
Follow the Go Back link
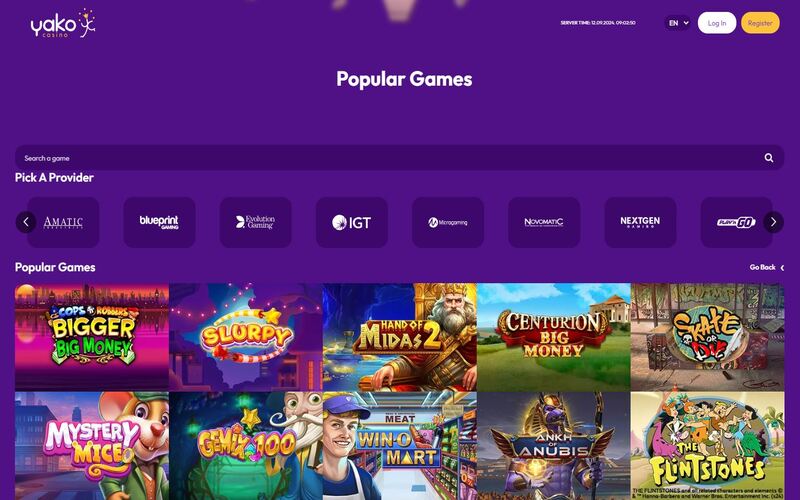[766, 267]
